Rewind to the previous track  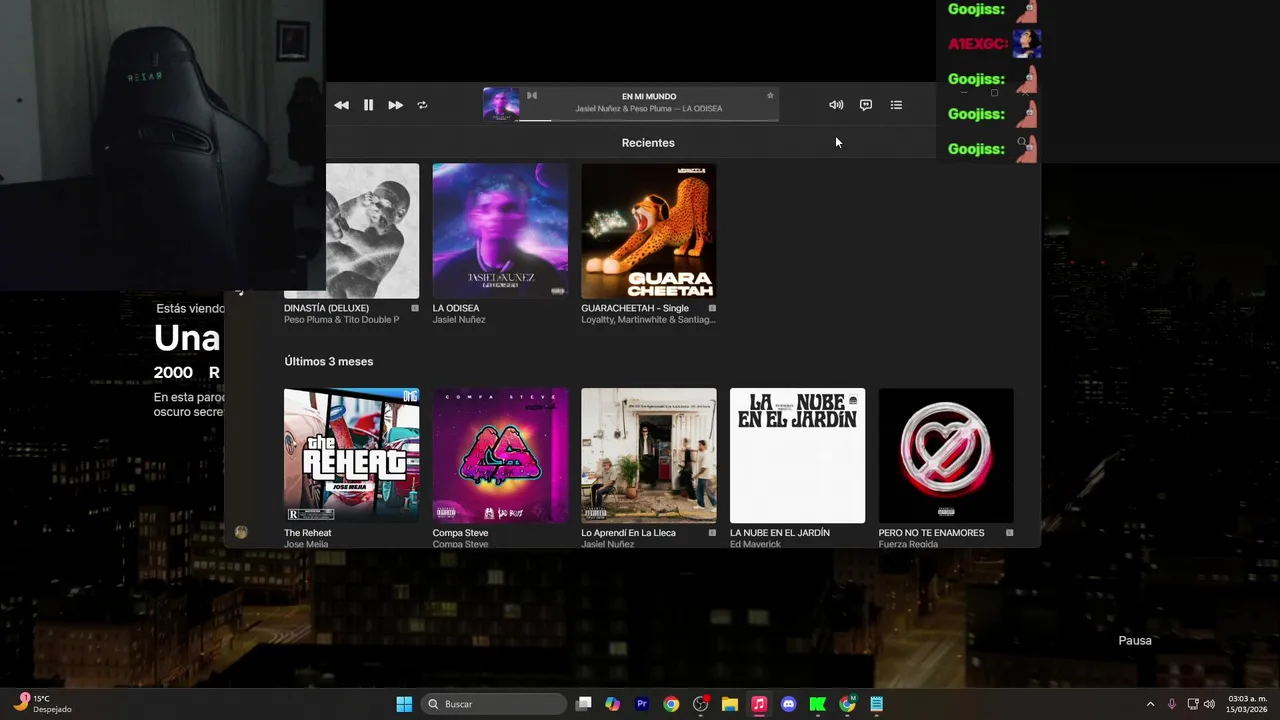pos(342,105)
